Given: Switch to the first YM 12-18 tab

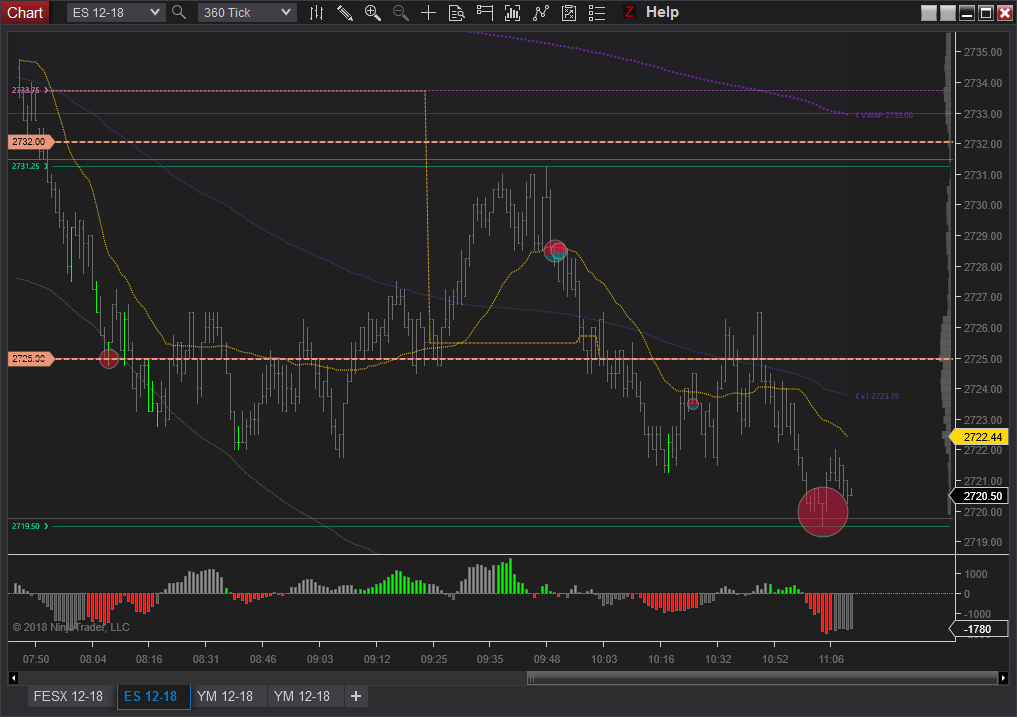Looking at the screenshot, I should point(225,696).
